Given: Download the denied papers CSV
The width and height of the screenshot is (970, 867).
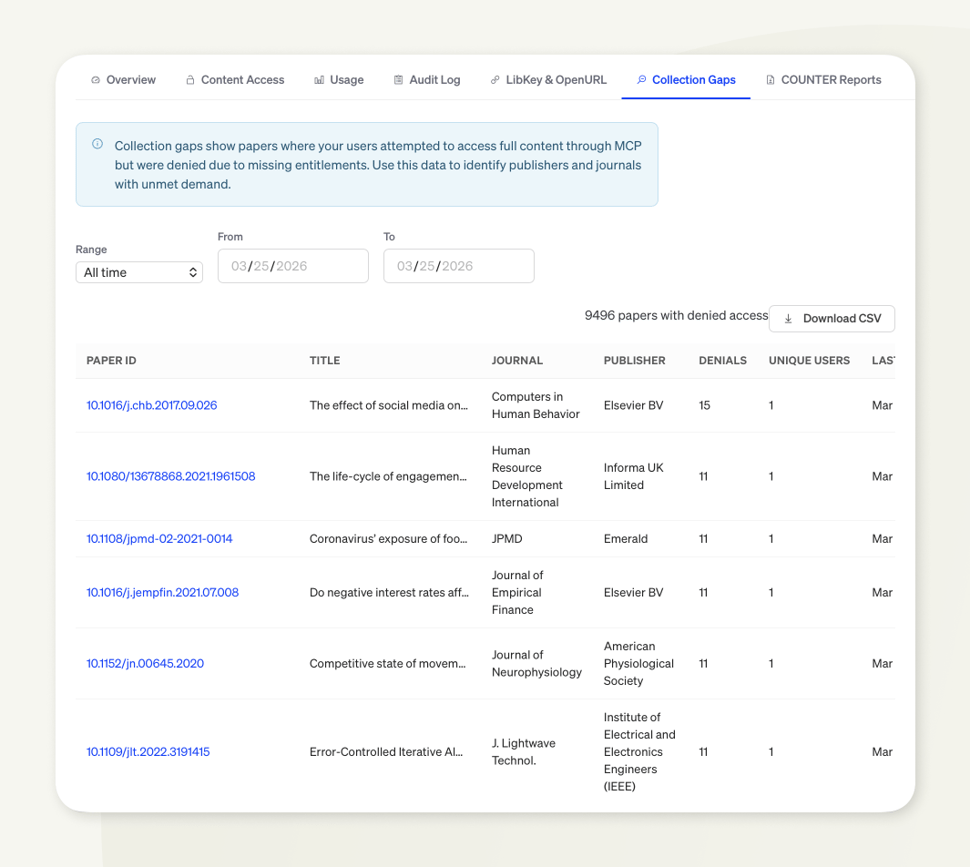Looking at the screenshot, I should click(x=832, y=319).
